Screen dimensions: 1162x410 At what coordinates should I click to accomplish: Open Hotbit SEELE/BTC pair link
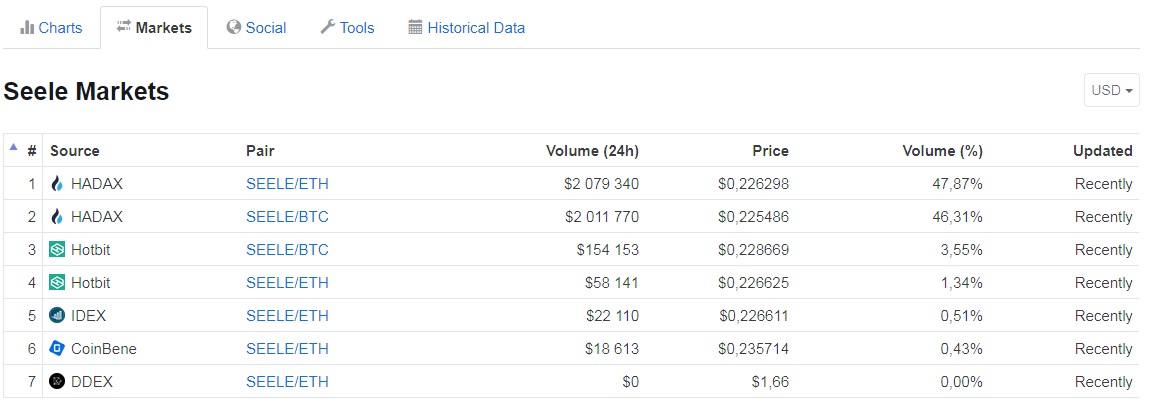[x=287, y=250]
